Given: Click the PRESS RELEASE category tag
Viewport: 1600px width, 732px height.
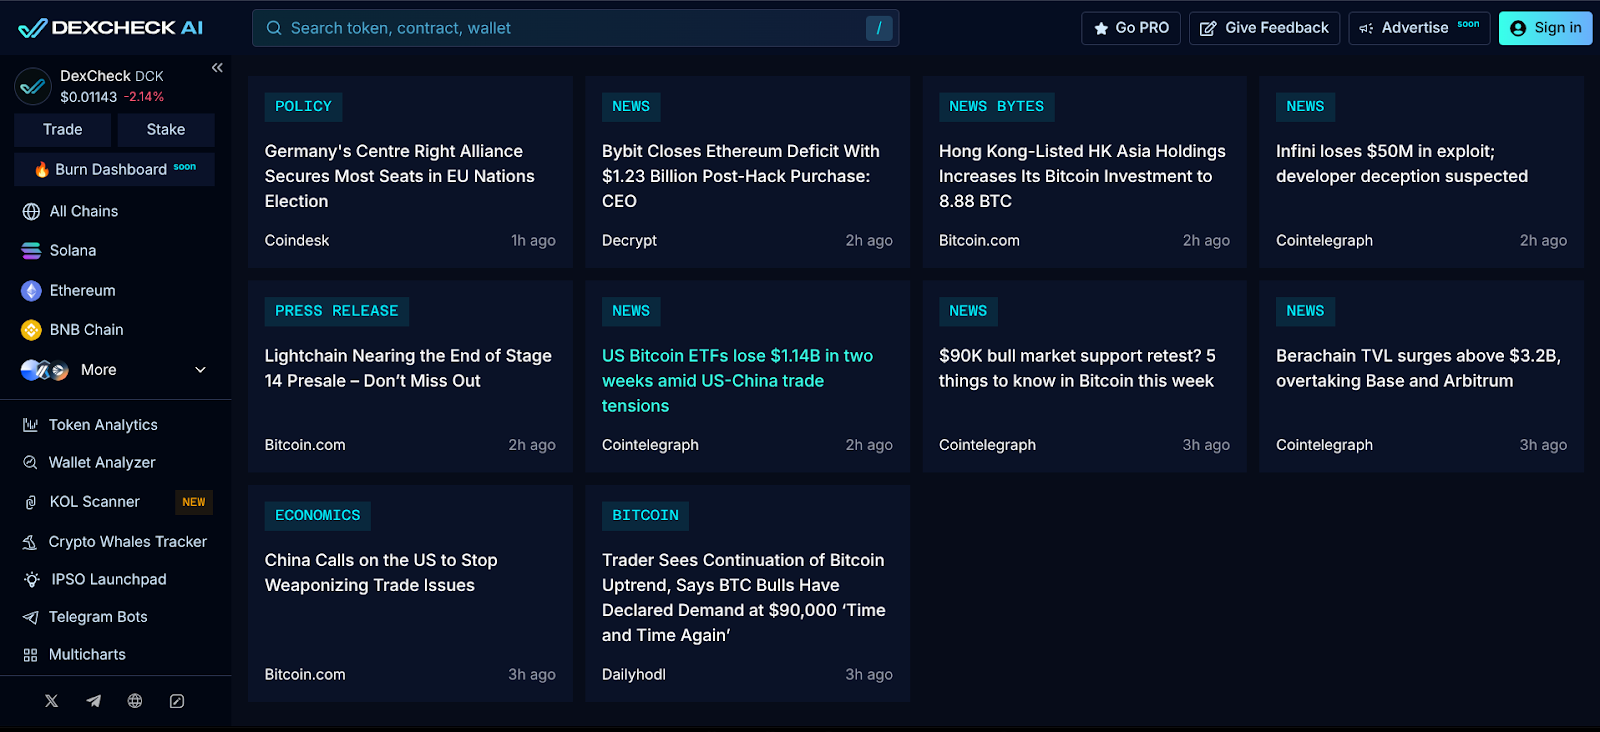Looking at the screenshot, I should click(336, 311).
